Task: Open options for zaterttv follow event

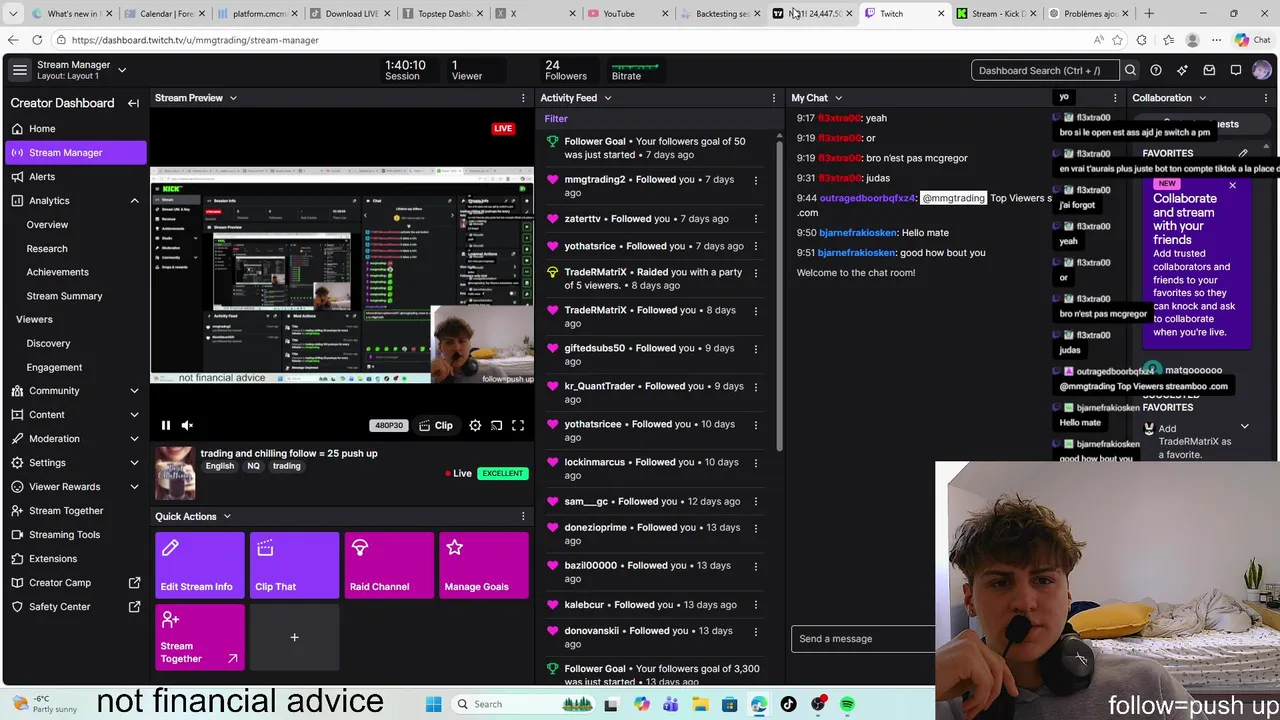Action: (x=755, y=219)
